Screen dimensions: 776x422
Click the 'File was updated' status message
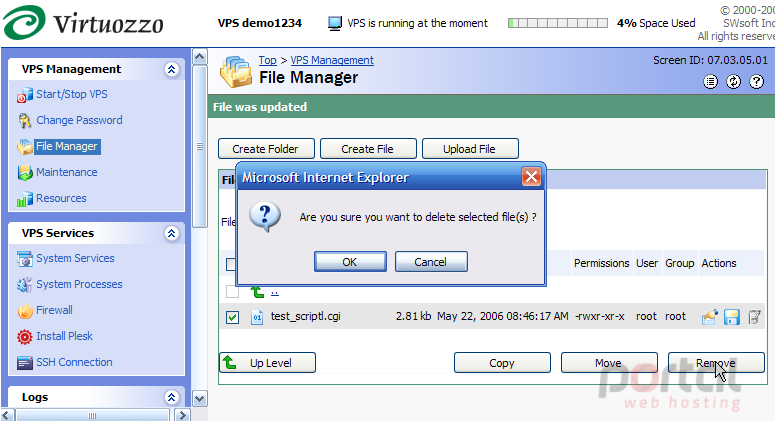(x=260, y=107)
